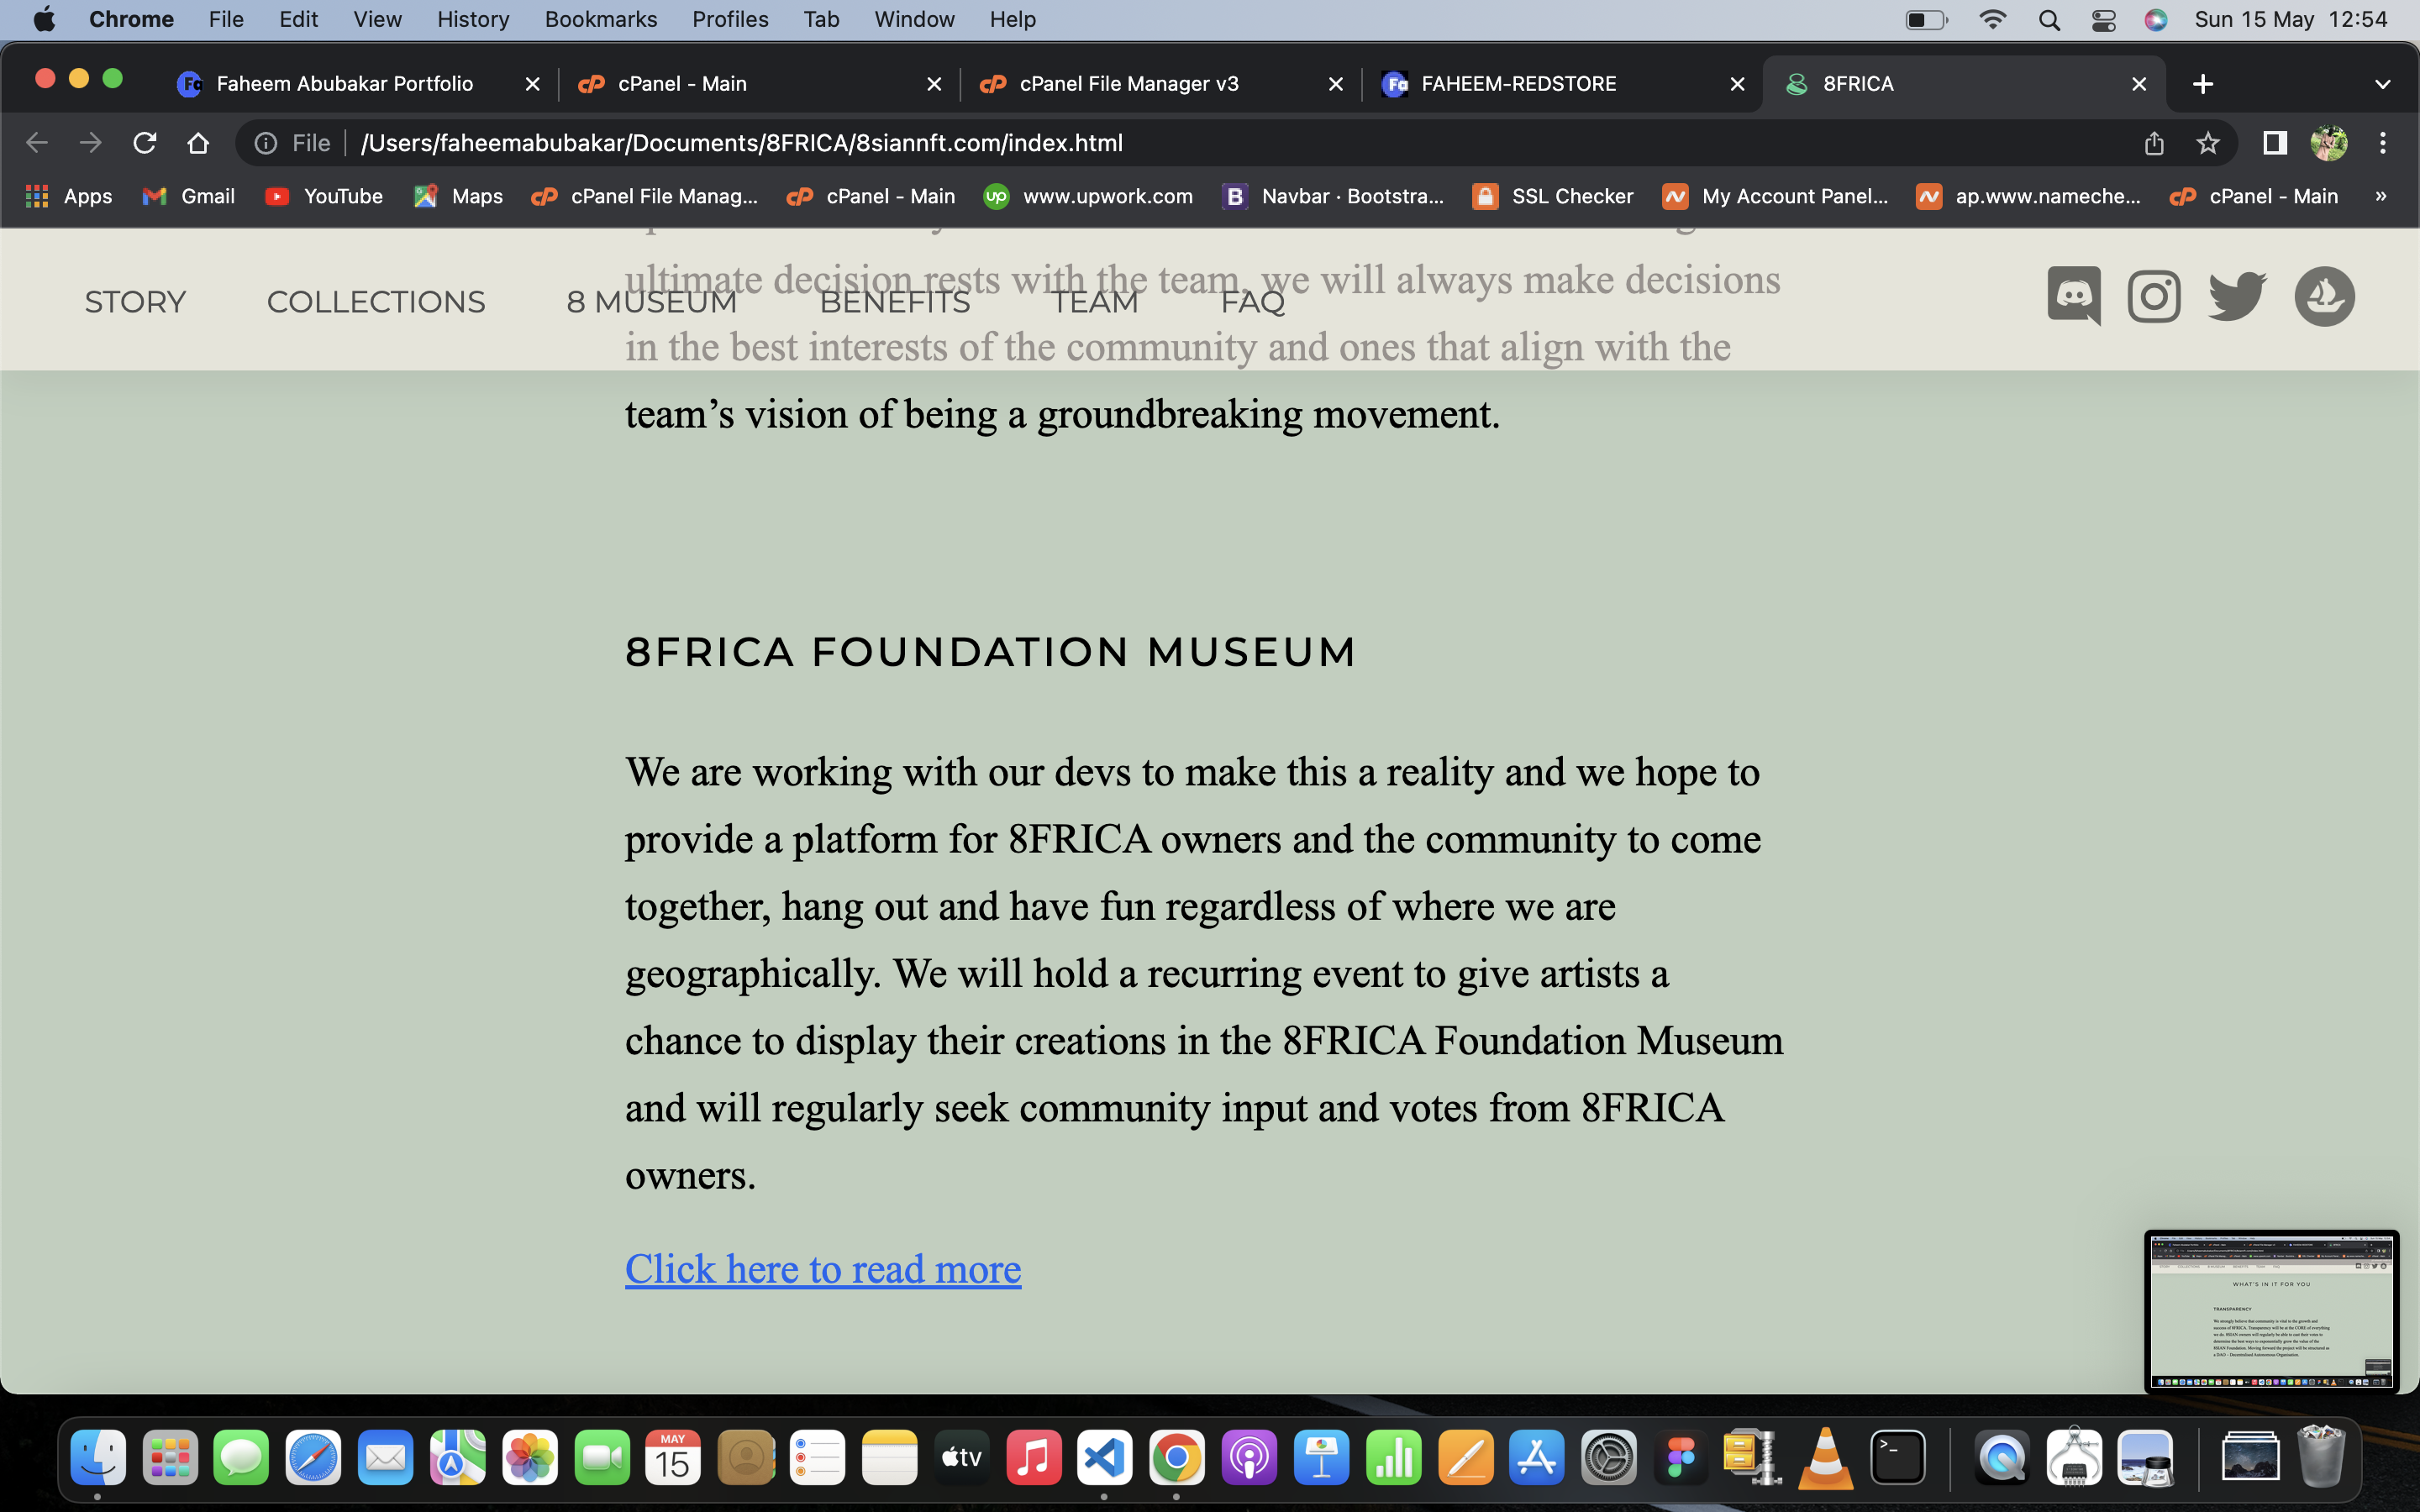
Task: Launch Visual Studio Code from the Dock
Action: (1104, 1458)
